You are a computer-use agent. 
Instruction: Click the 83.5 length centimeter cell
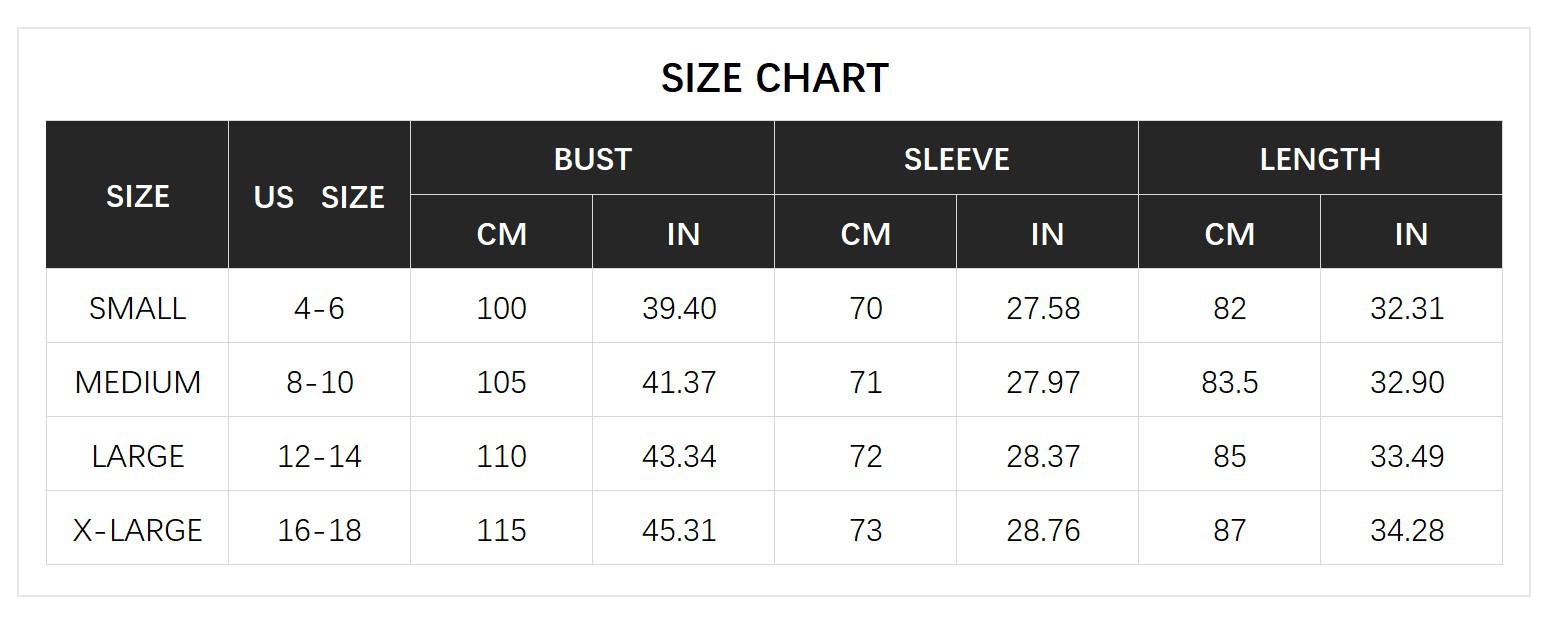(x=1229, y=382)
